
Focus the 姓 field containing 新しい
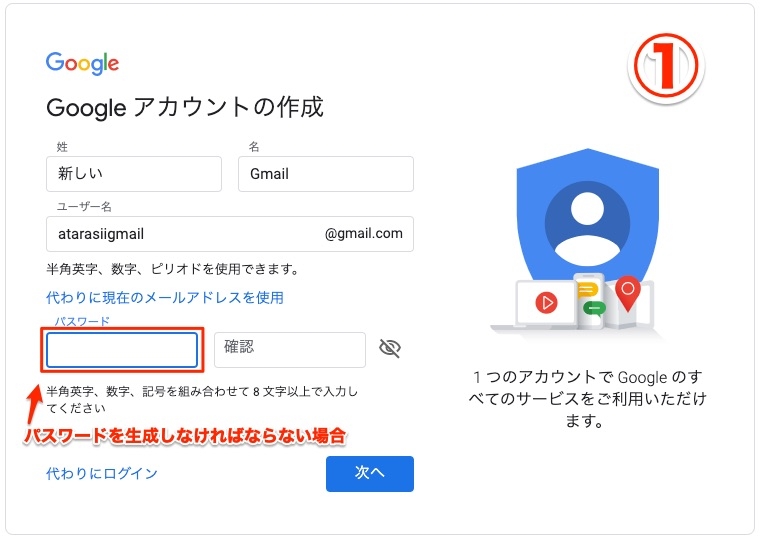[133, 174]
